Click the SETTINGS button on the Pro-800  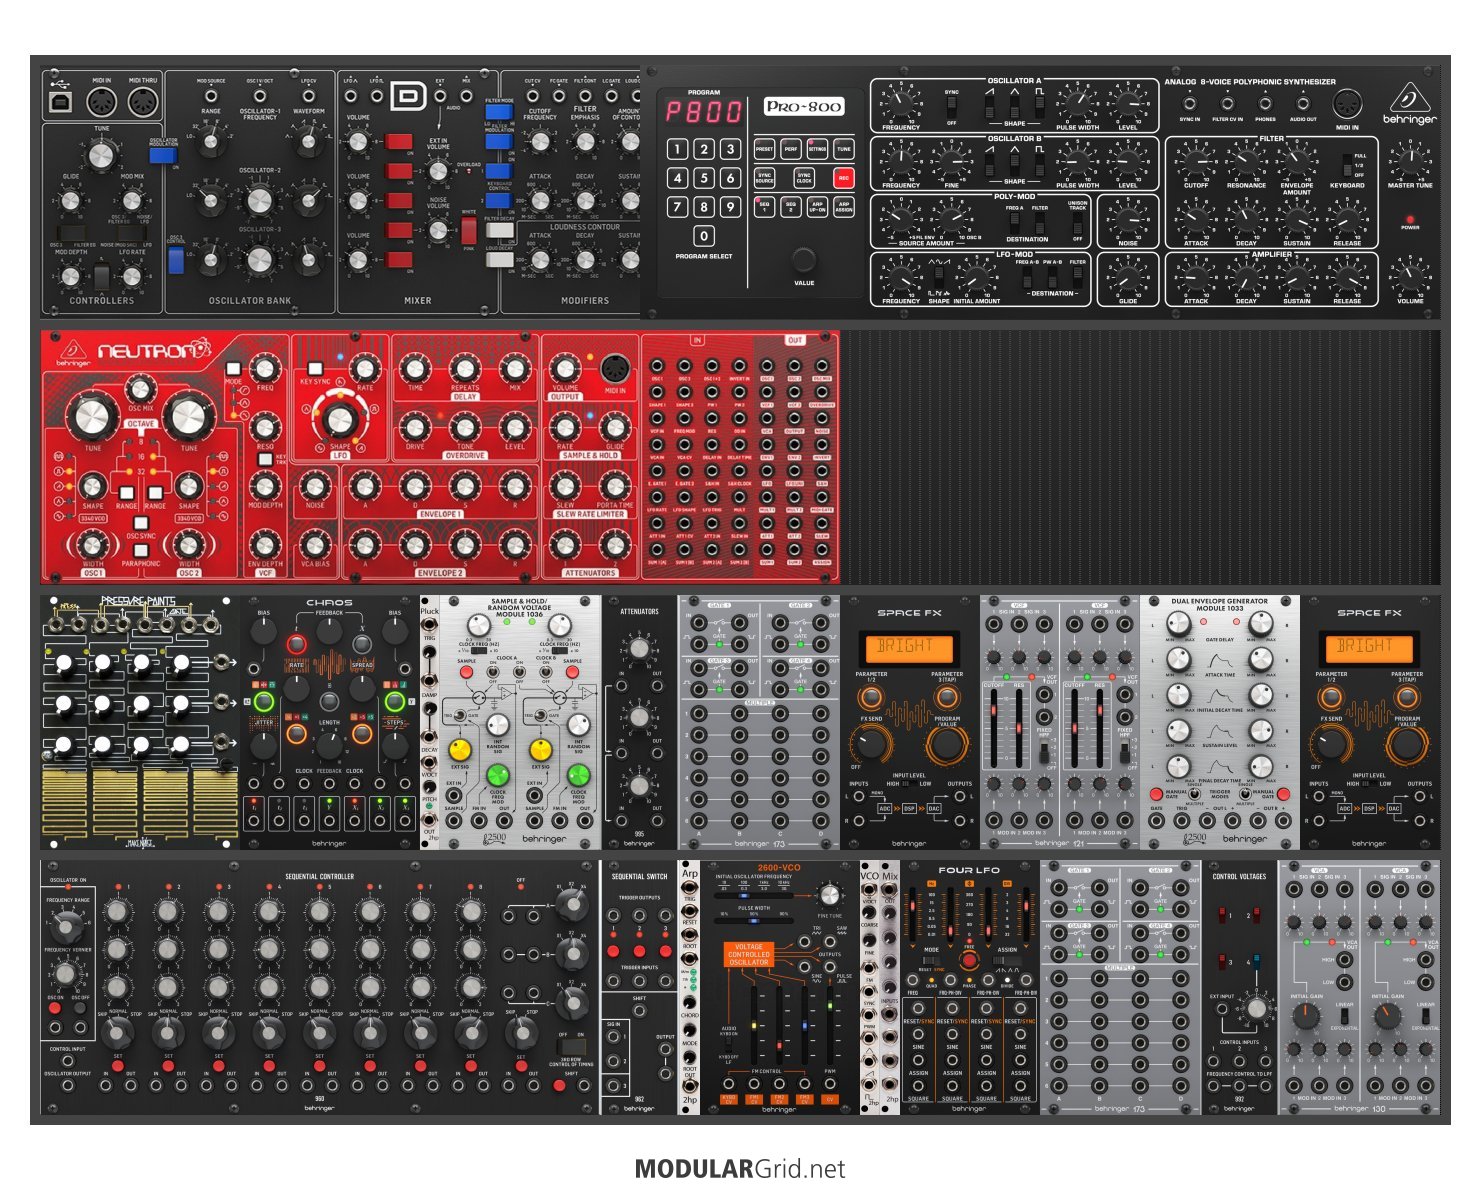tap(817, 149)
